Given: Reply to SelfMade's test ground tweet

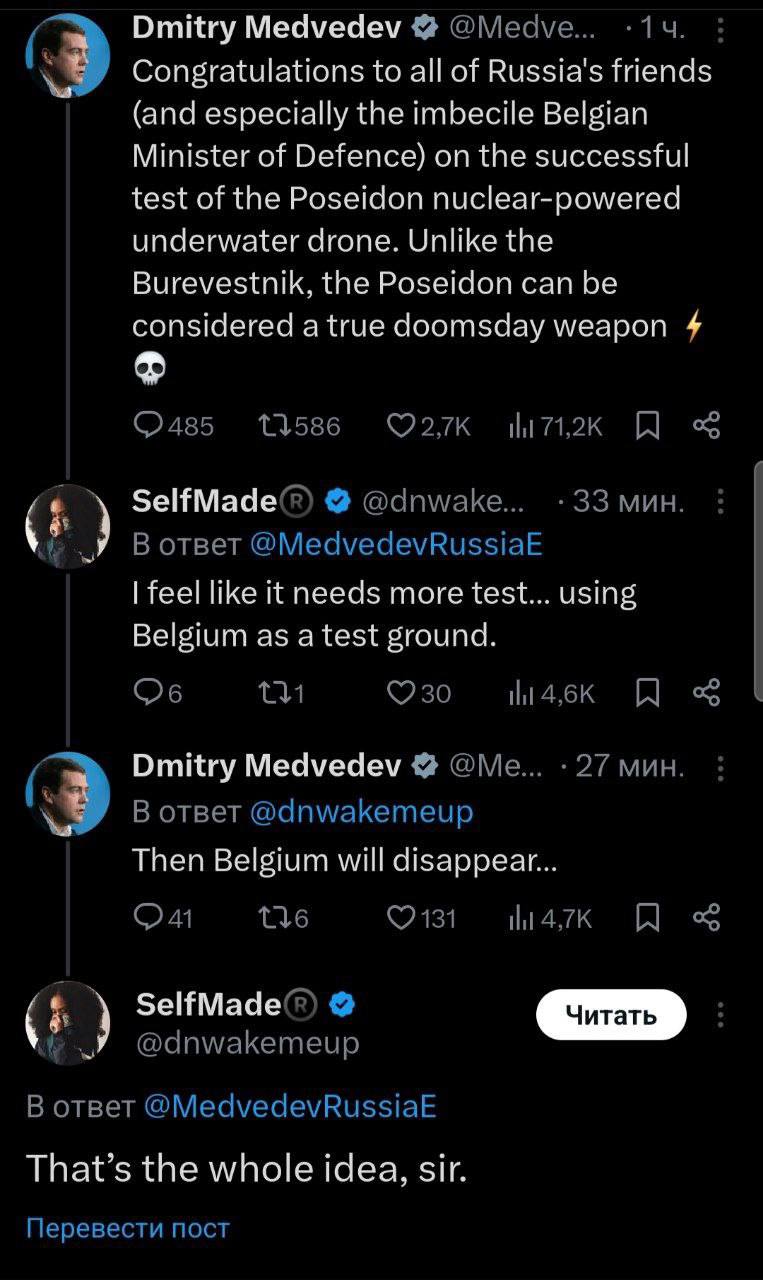Looking at the screenshot, I should coord(148,693).
